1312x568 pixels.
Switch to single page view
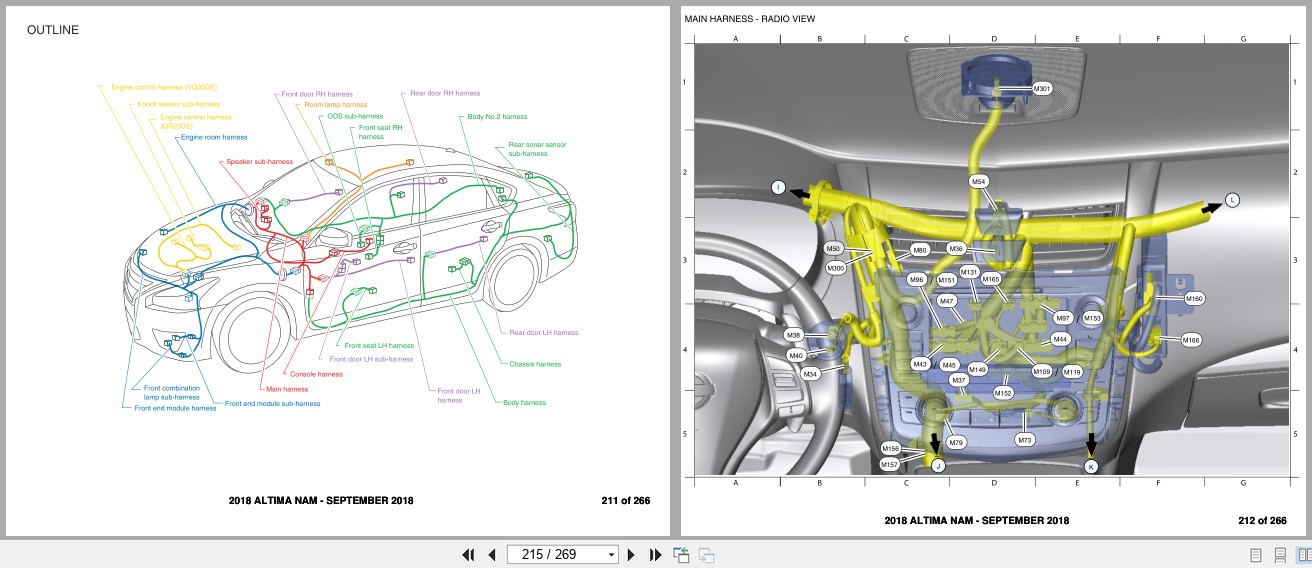(x=1256, y=554)
